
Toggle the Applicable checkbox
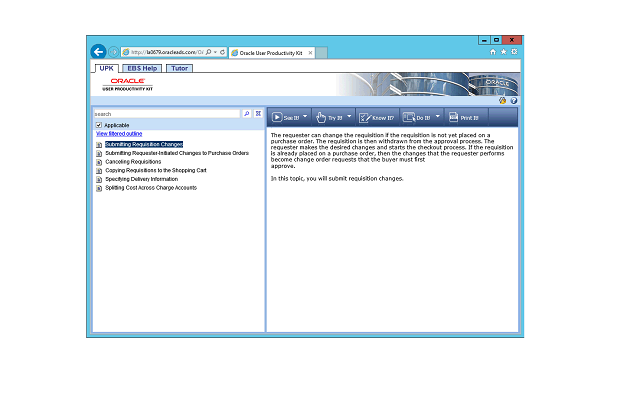[x=98, y=125]
